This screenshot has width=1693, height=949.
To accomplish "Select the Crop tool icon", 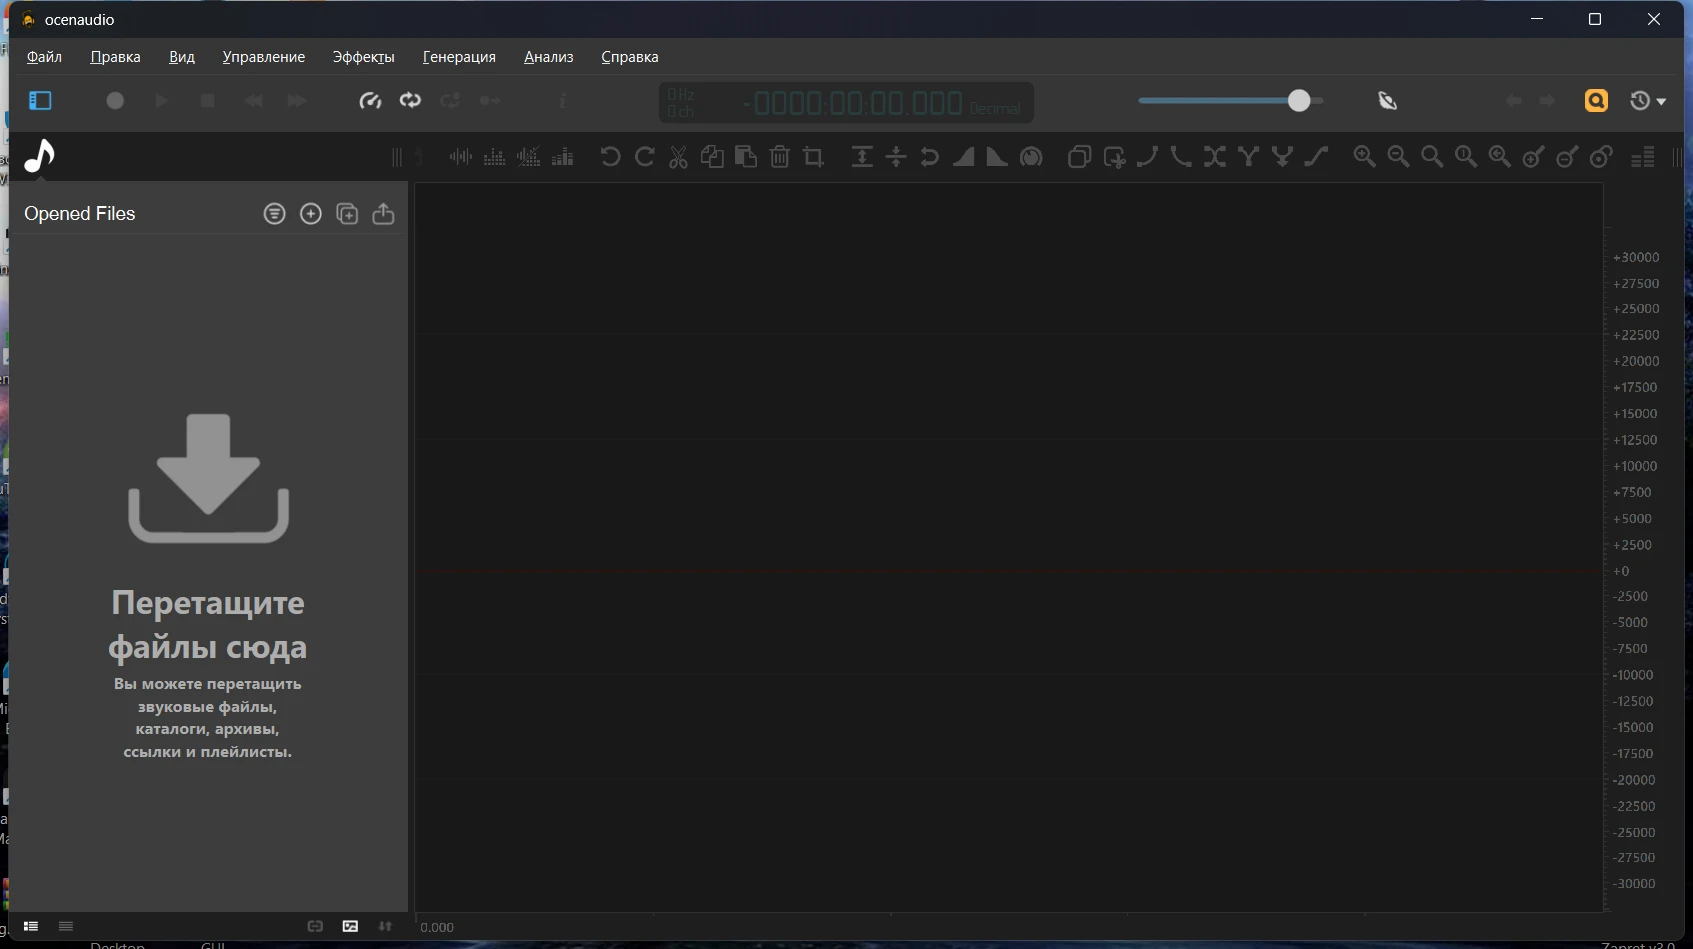I will pyautogui.click(x=814, y=157).
